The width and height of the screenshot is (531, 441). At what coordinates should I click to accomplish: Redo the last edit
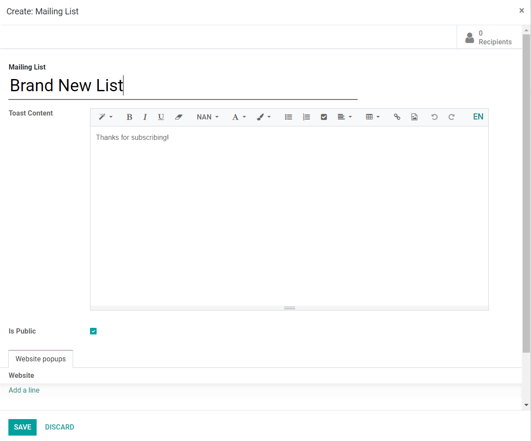tap(451, 117)
